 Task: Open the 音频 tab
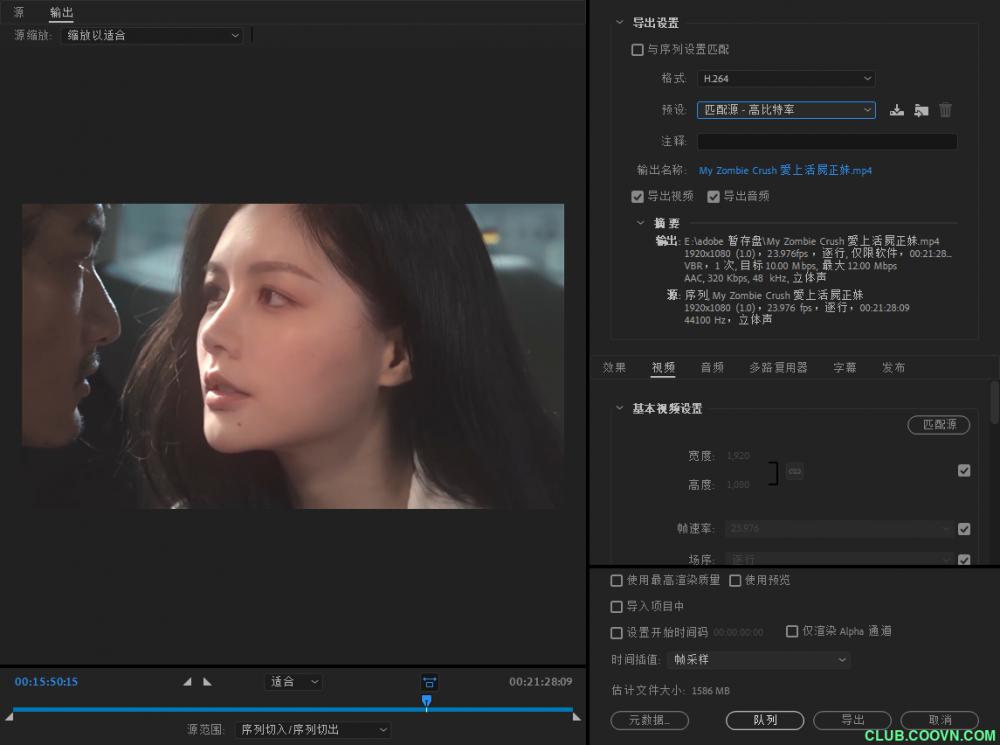click(712, 367)
